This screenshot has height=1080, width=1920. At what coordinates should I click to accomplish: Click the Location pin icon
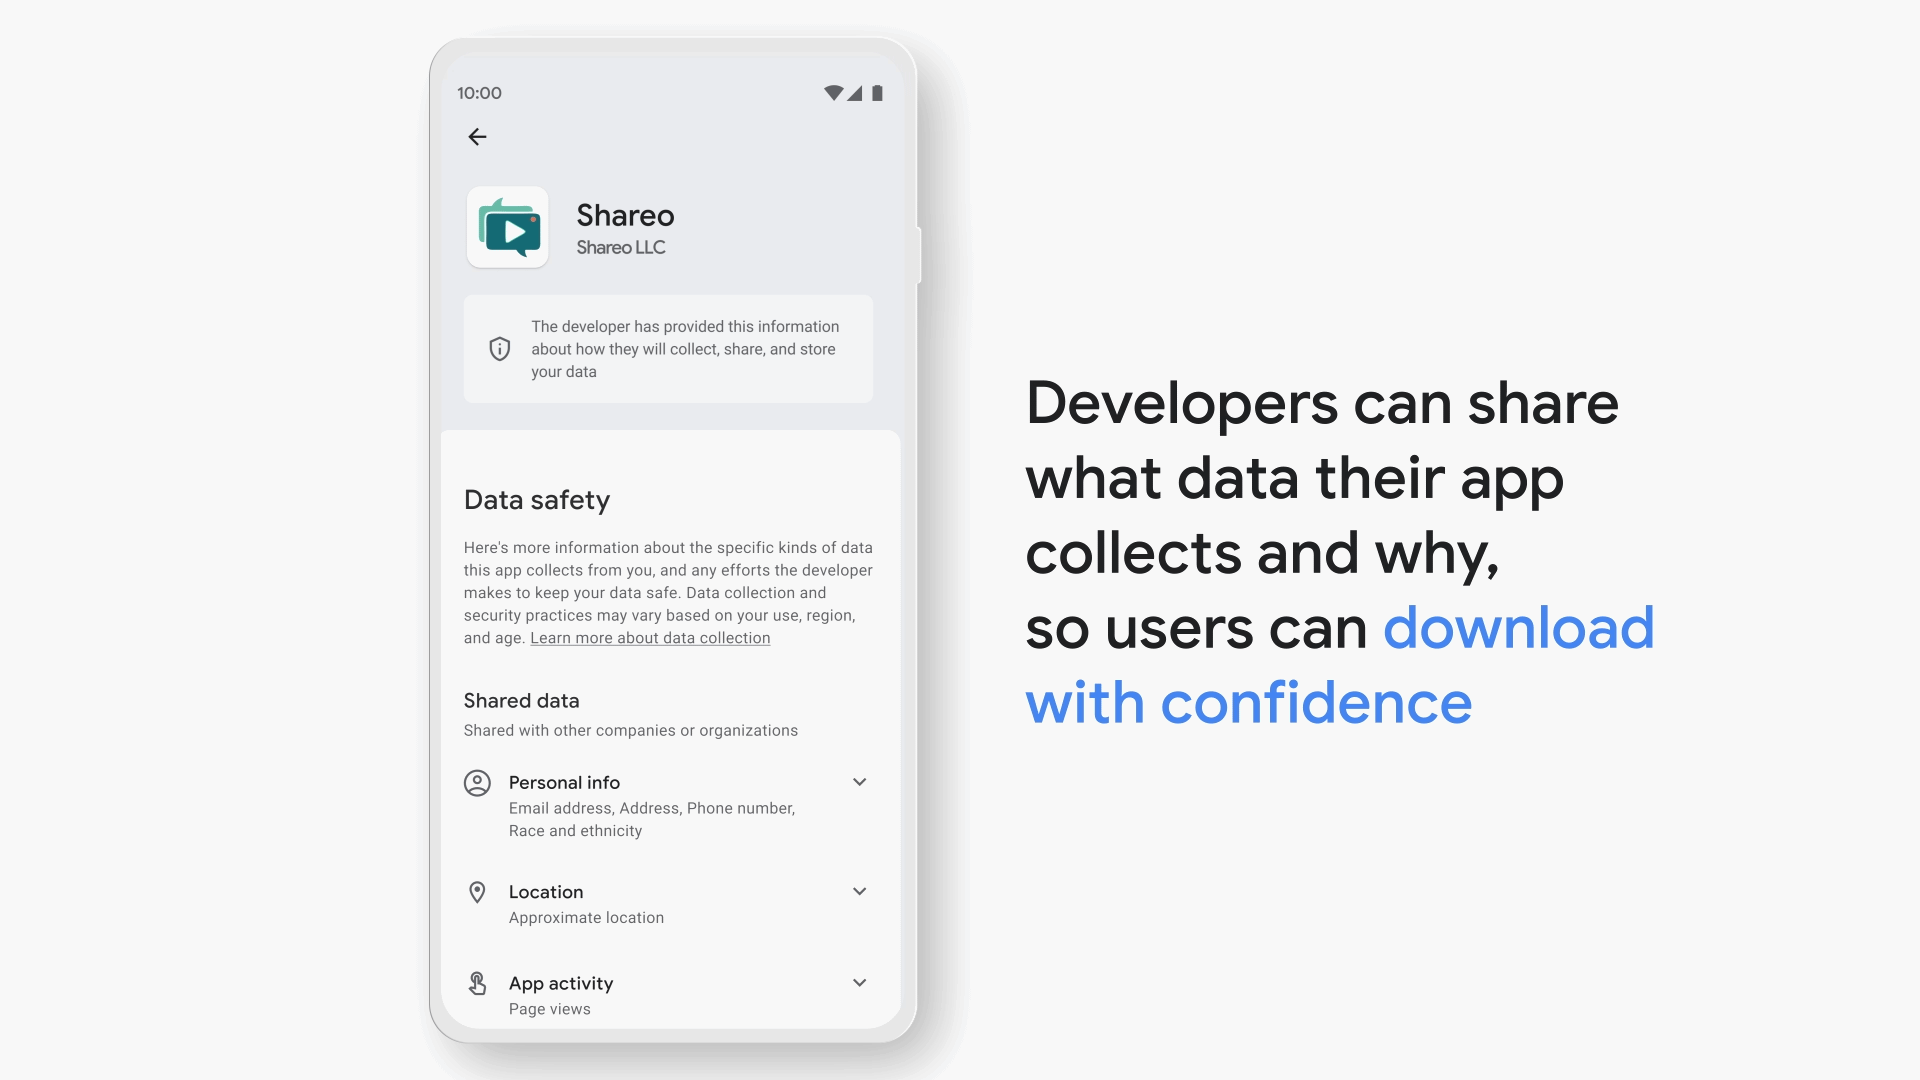[x=477, y=891]
